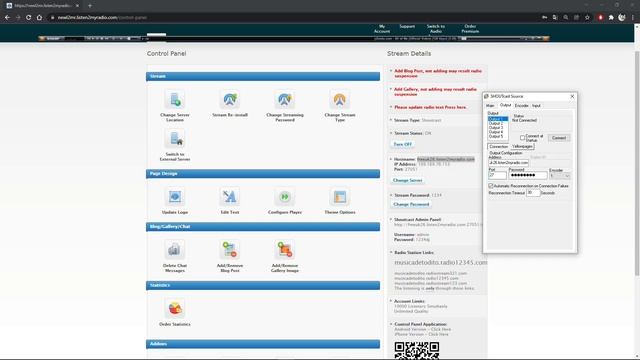
Task: Open the browser extensions puzzle icon
Action: click(x=611, y=18)
